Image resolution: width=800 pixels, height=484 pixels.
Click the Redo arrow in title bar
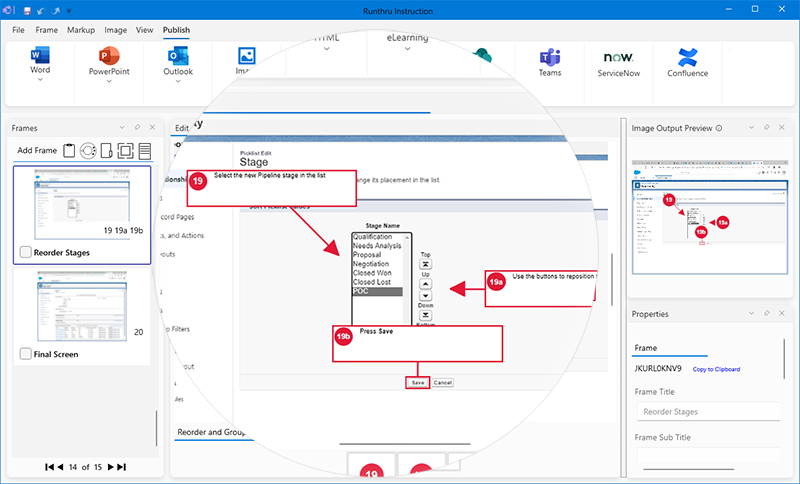[56, 11]
